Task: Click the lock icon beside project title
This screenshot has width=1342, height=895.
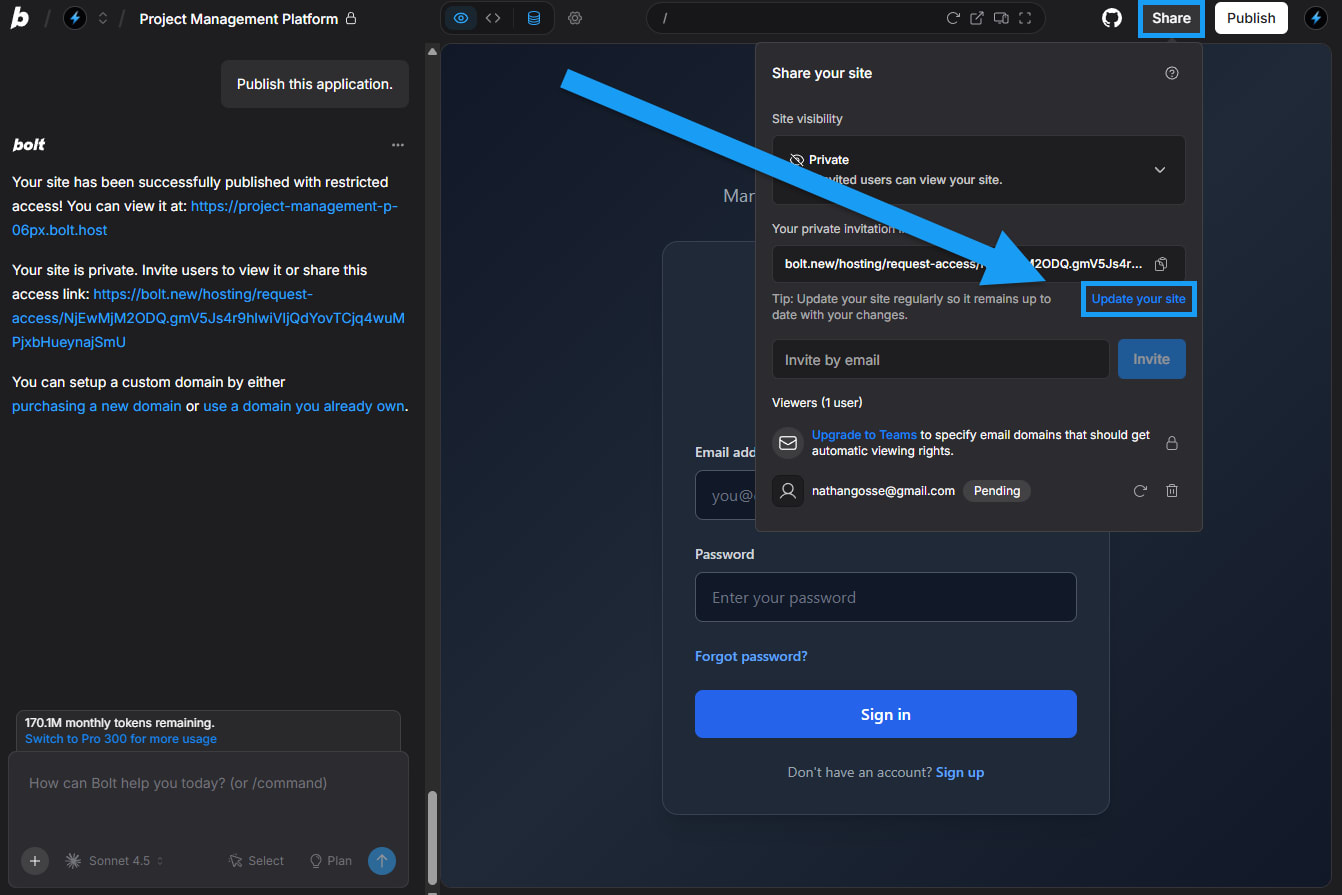Action: pyautogui.click(x=350, y=18)
